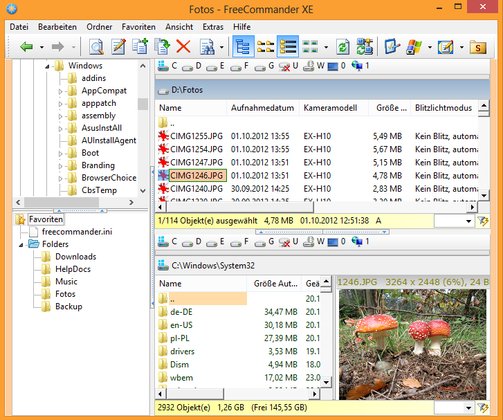Toggle the details list view mode
The height and width of the screenshot is (420, 503).
288,47
